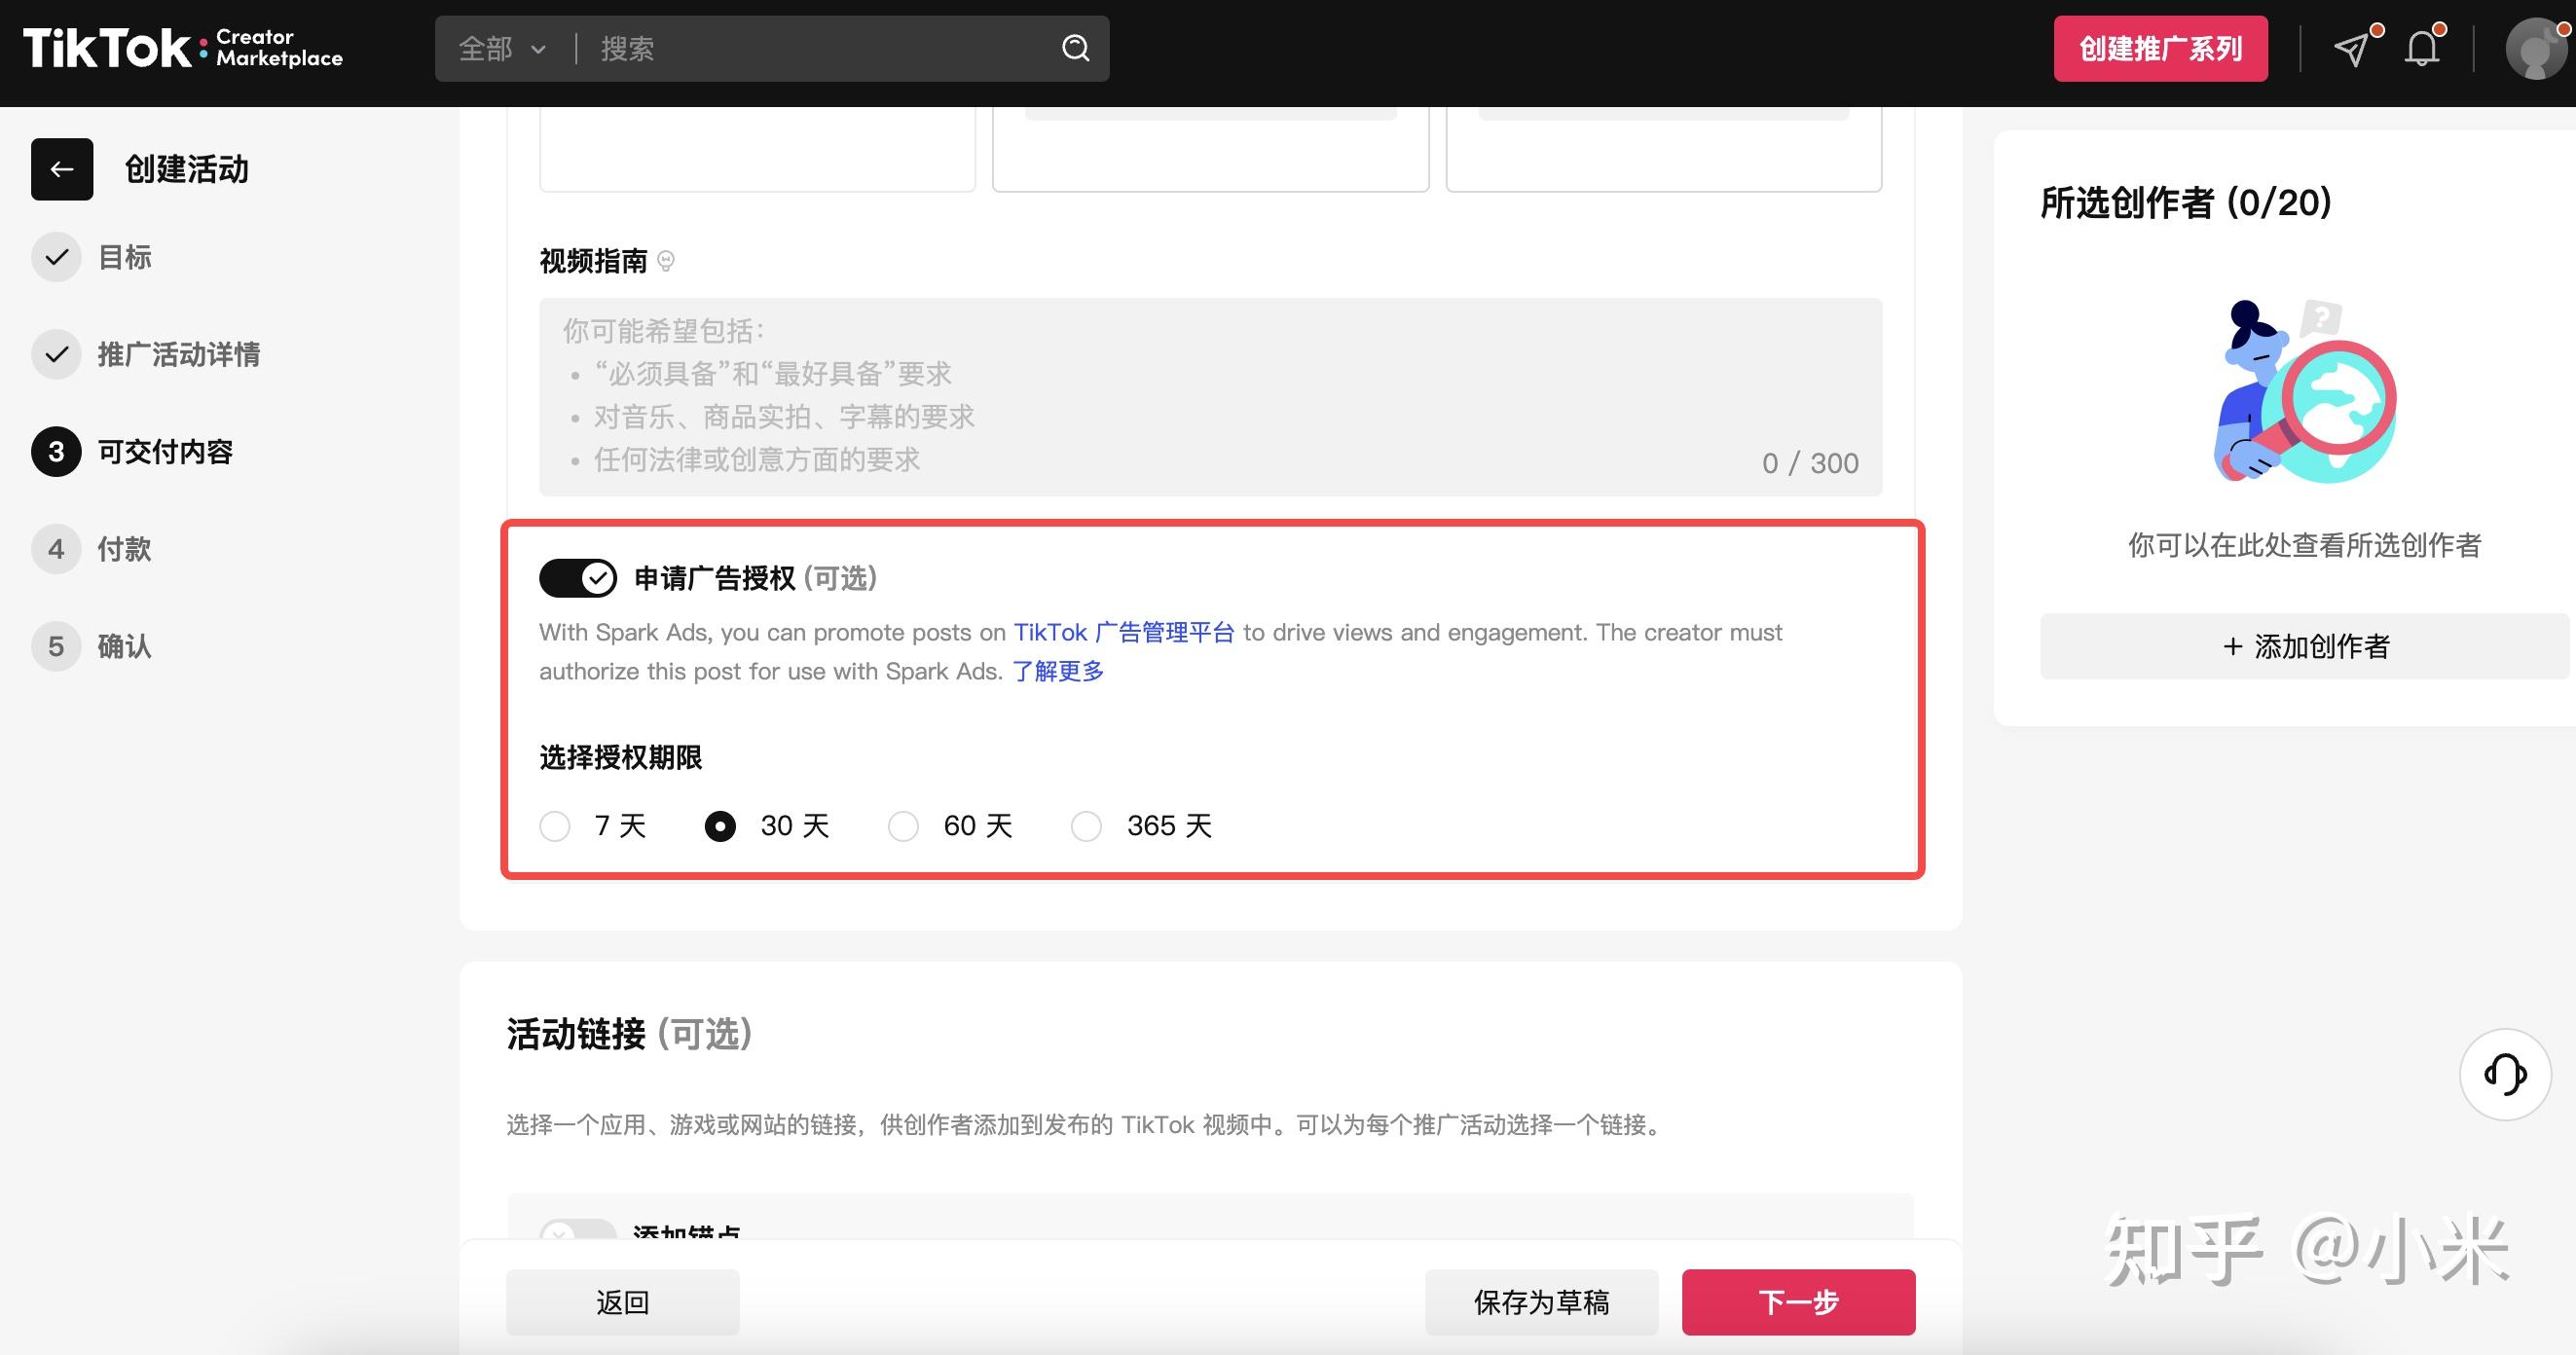
Task: Click the profile avatar in the top bar
Action: [2537, 49]
